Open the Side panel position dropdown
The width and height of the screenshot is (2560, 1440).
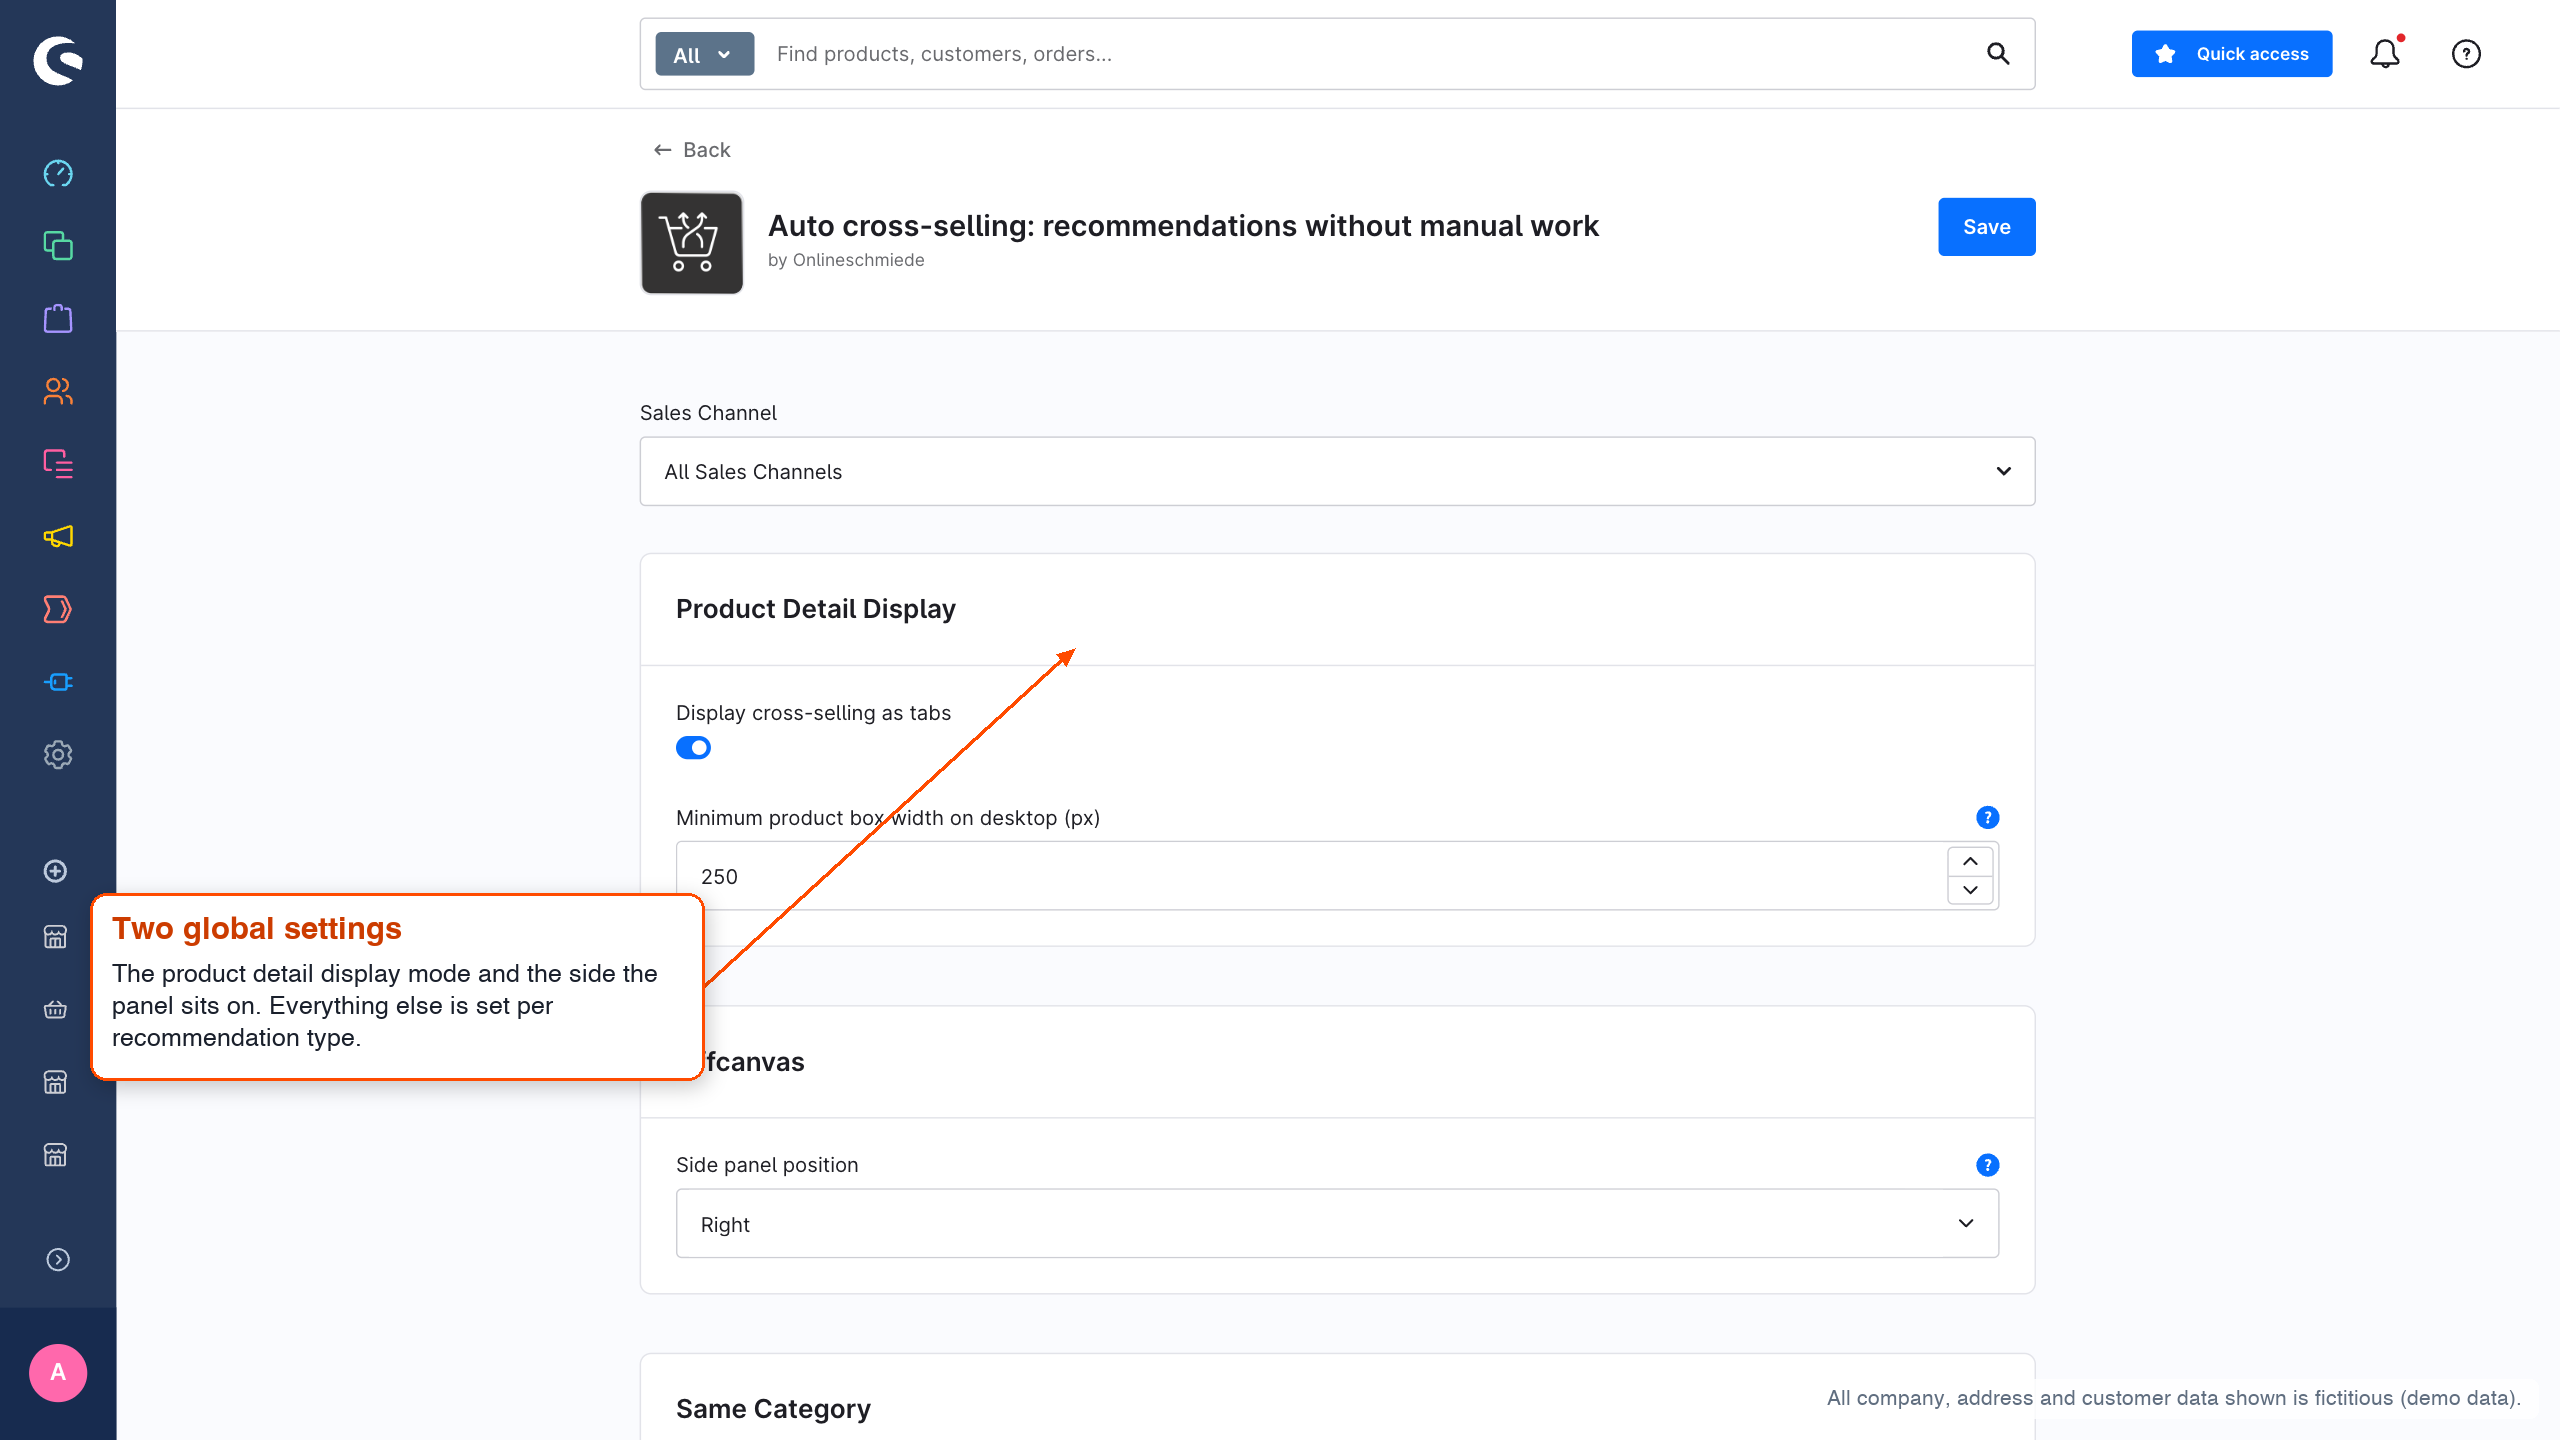1337,1223
